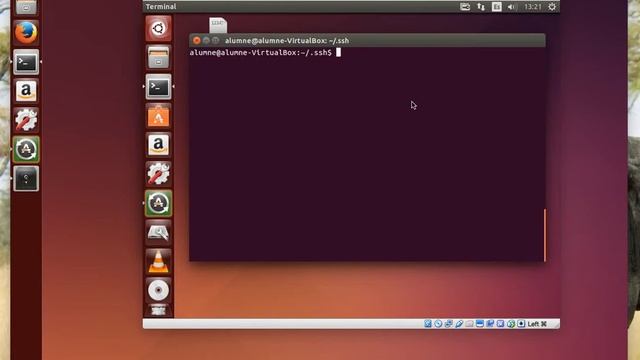Screen dimensions: 640x360
Task: Open the Amazon icon in the VM launcher
Action: (x=158, y=145)
